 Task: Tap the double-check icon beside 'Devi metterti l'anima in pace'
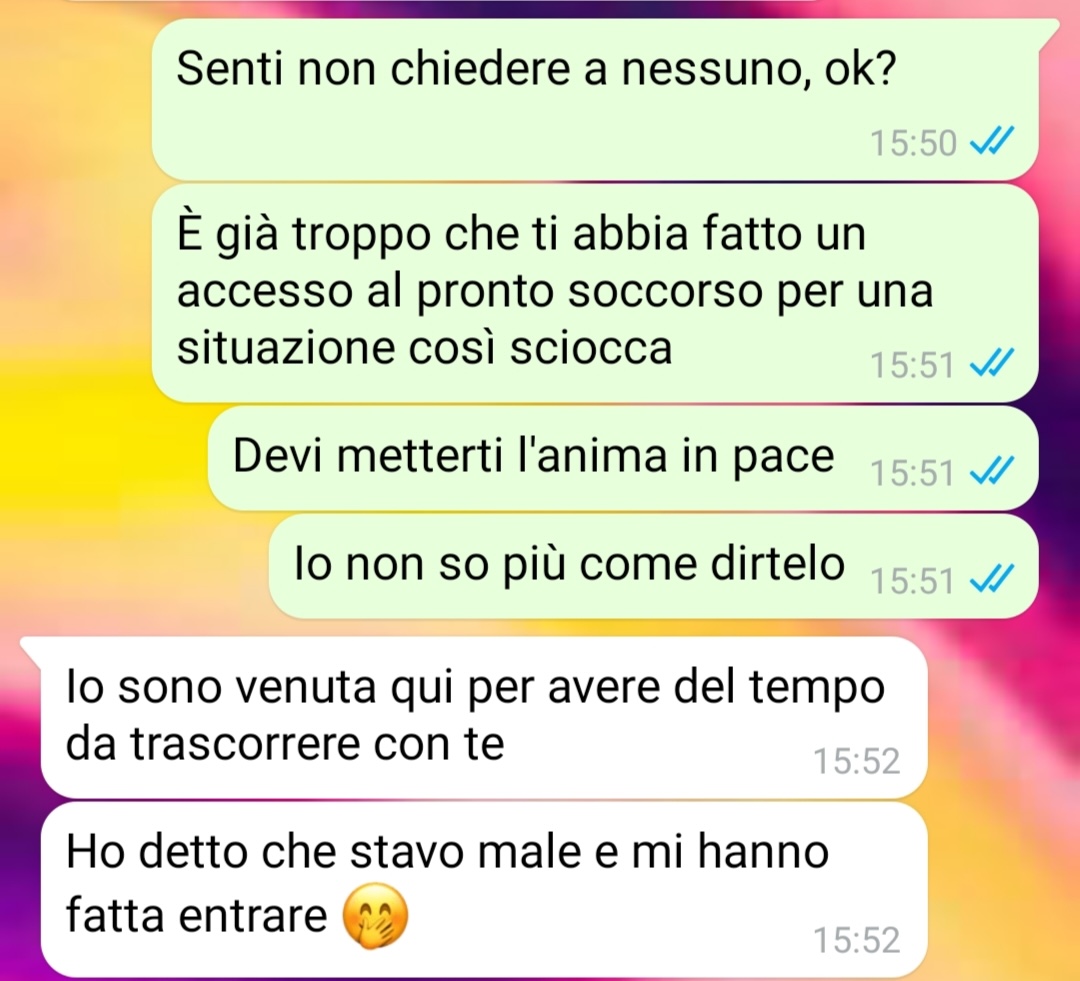(992, 471)
